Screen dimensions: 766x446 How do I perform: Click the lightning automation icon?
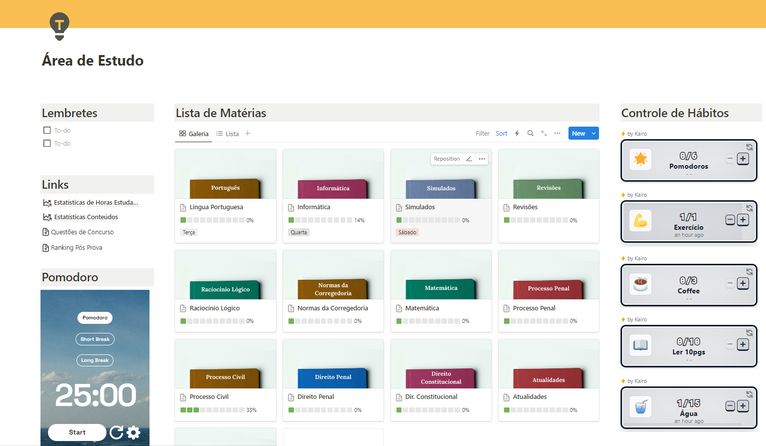pyautogui.click(x=517, y=133)
